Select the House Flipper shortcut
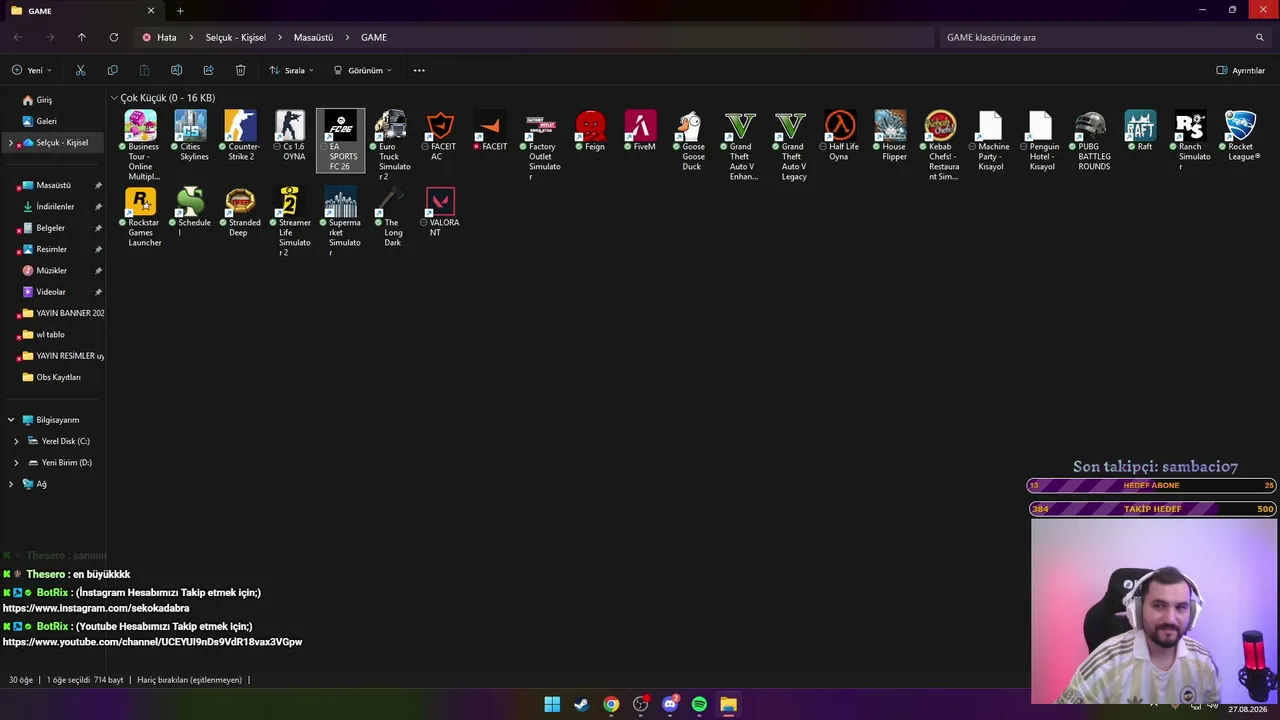The image size is (1280, 720). tap(891, 136)
